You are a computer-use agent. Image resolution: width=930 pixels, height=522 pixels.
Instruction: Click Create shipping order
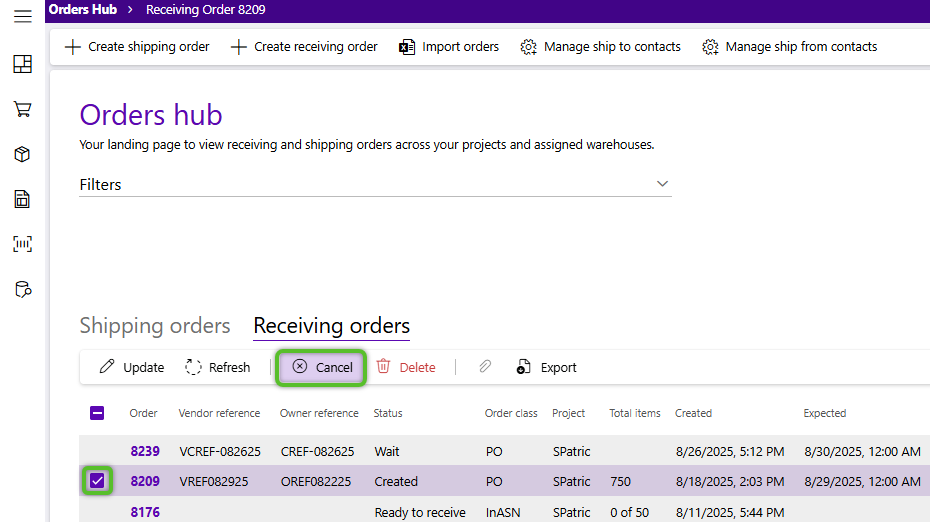(137, 47)
